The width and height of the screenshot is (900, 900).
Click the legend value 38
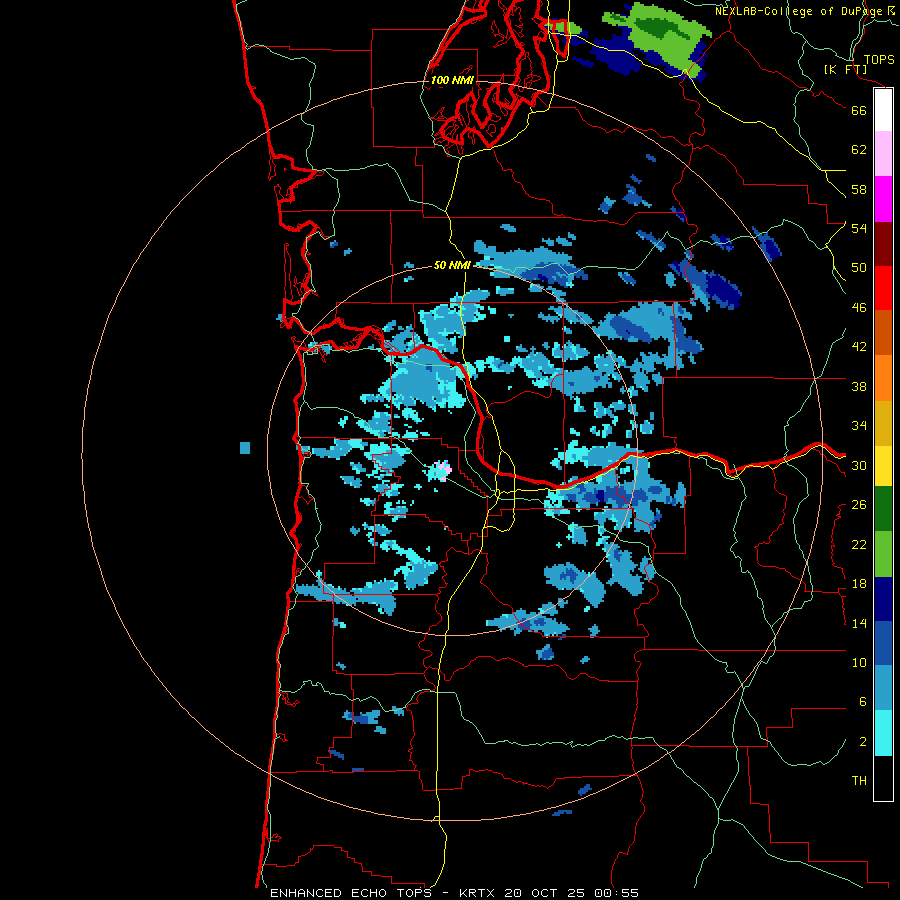click(x=859, y=386)
